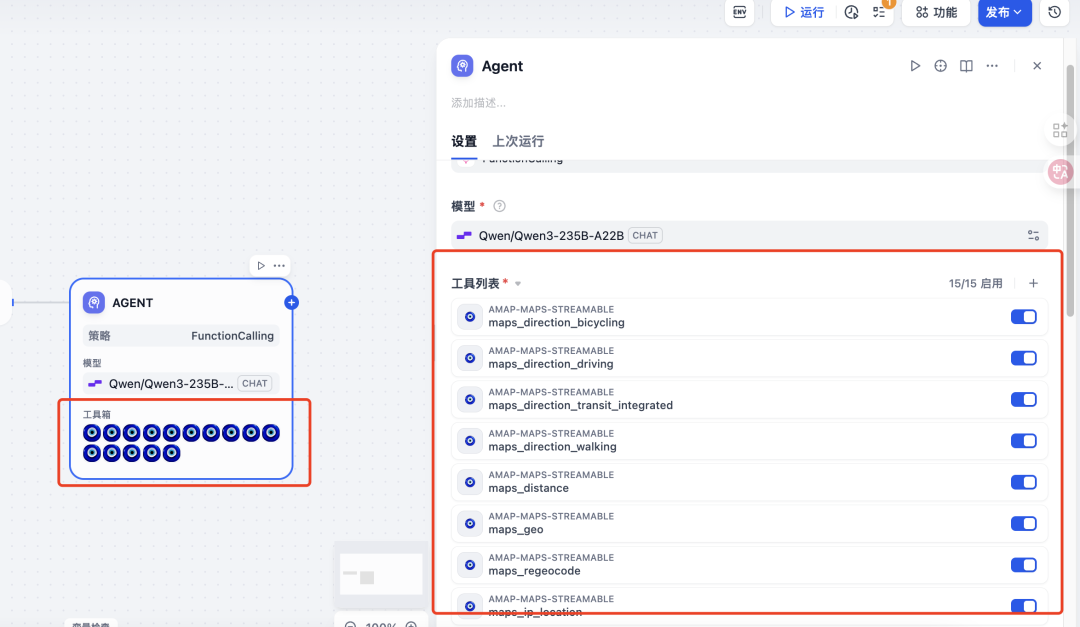
Task: Click the 功能 features button
Action: (936, 12)
